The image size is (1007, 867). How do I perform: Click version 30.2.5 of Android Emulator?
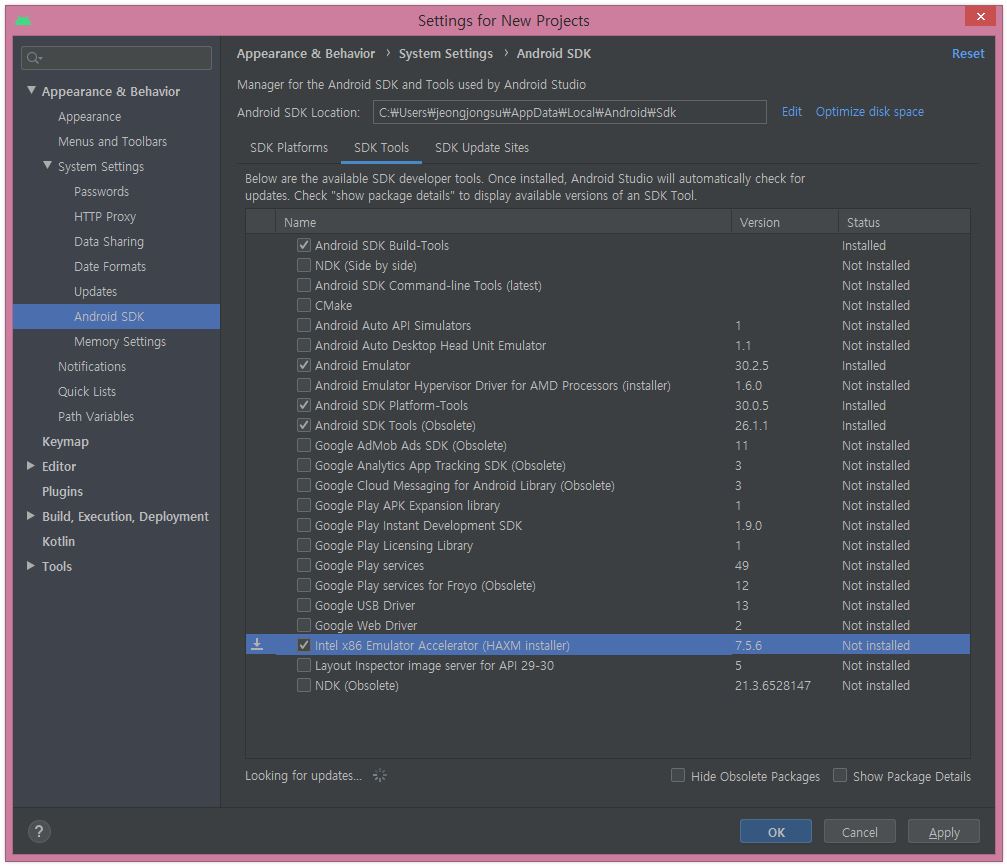tap(751, 365)
